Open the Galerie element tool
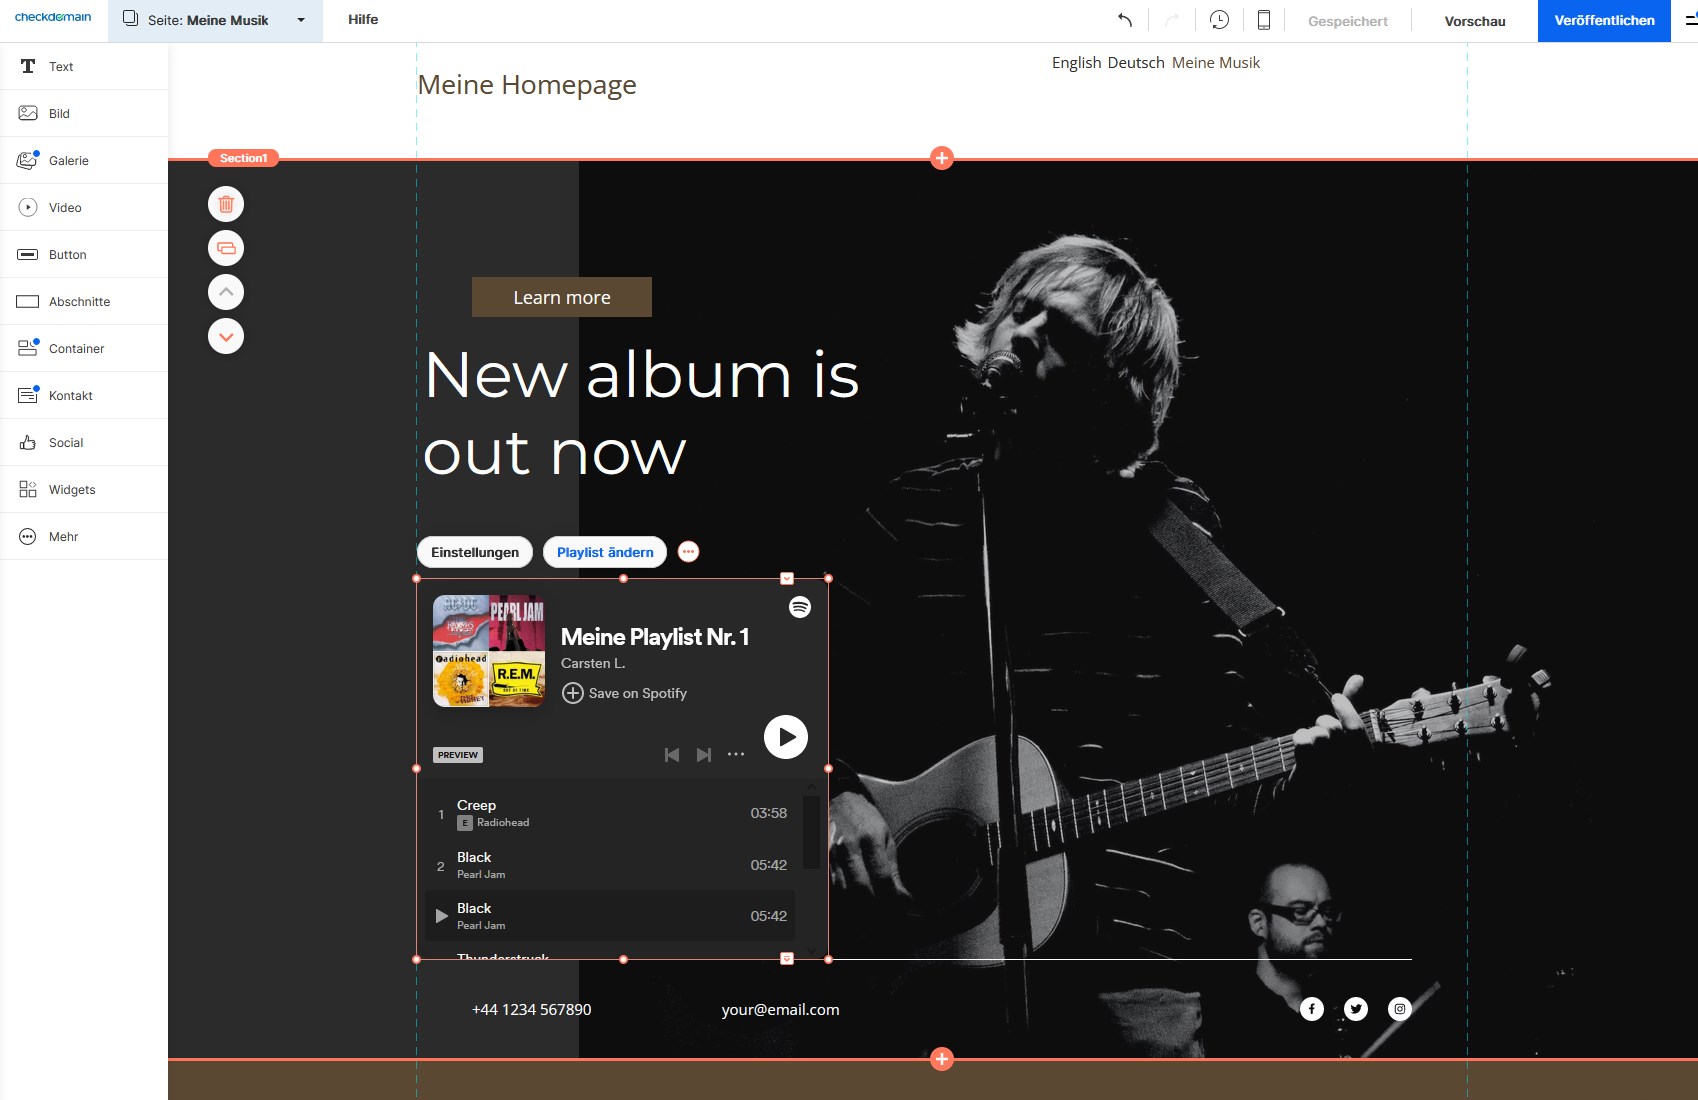The width and height of the screenshot is (1698, 1100). (x=67, y=160)
